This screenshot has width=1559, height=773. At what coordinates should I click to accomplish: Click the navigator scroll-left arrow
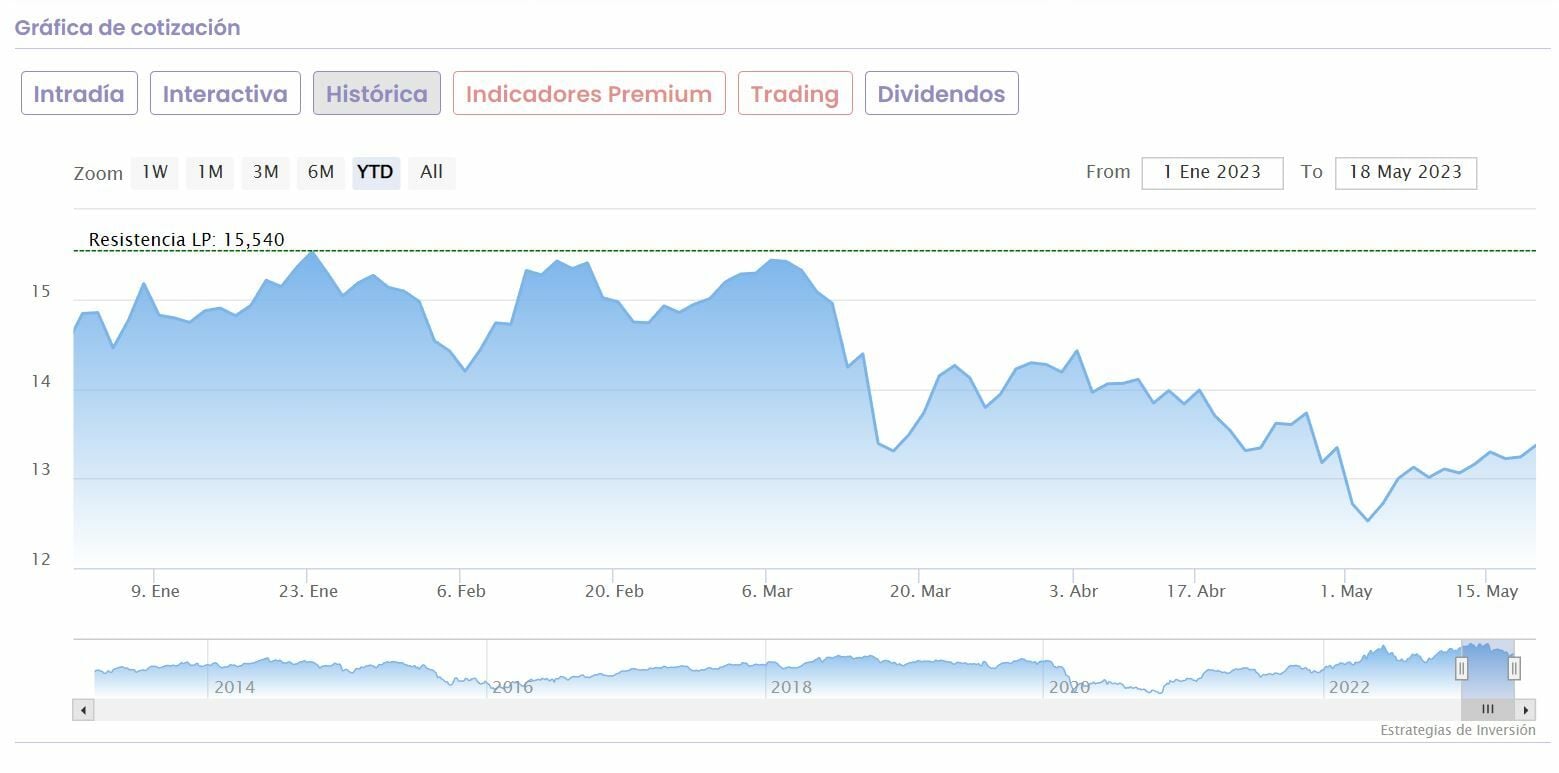(84, 710)
